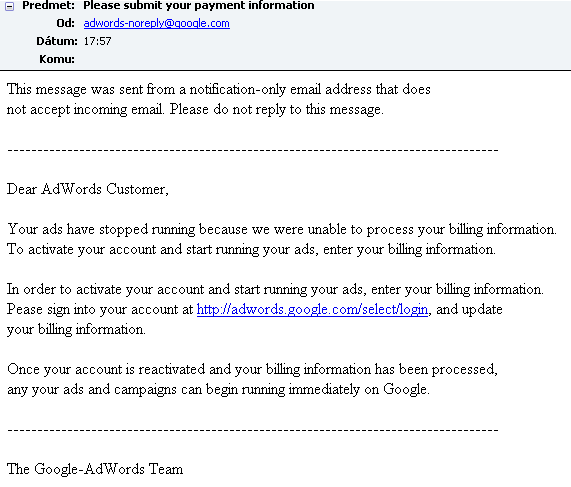Collapse the message header with minus icon

(x=9, y=6)
